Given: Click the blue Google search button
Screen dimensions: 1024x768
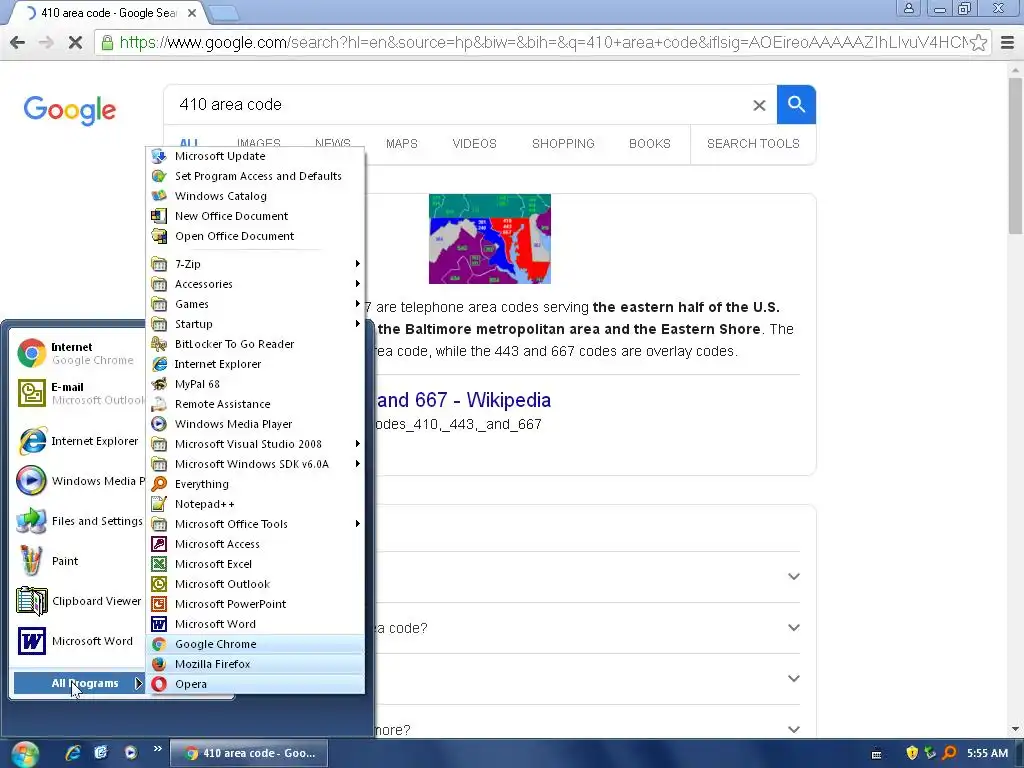Looking at the screenshot, I should tap(796, 104).
